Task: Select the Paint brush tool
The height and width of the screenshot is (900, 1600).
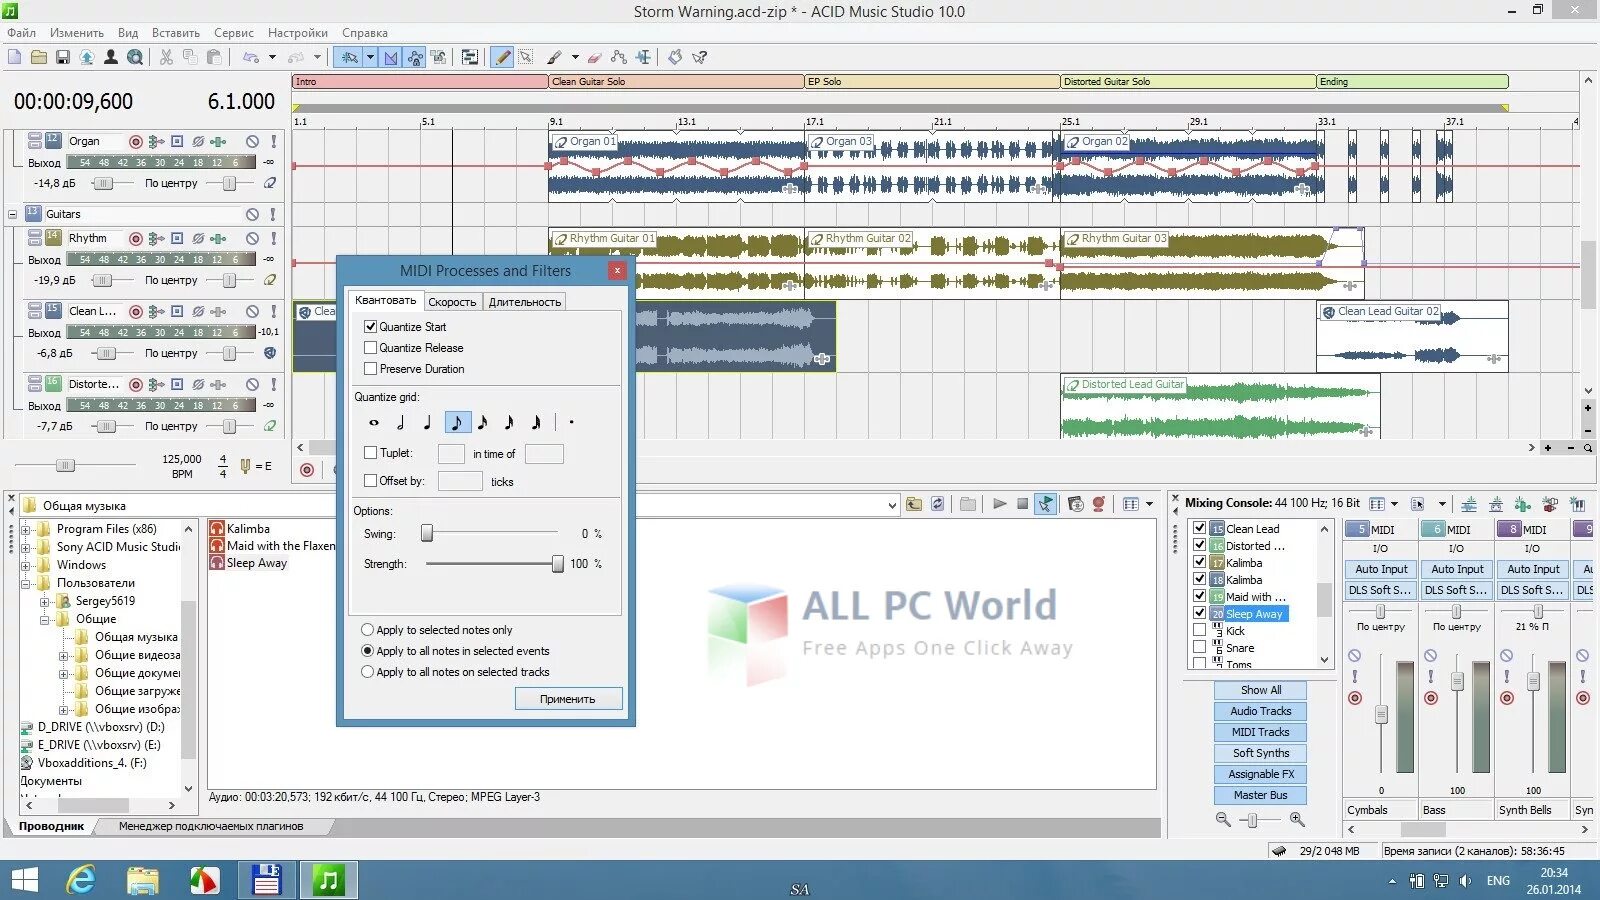Action: pyautogui.click(x=554, y=57)
